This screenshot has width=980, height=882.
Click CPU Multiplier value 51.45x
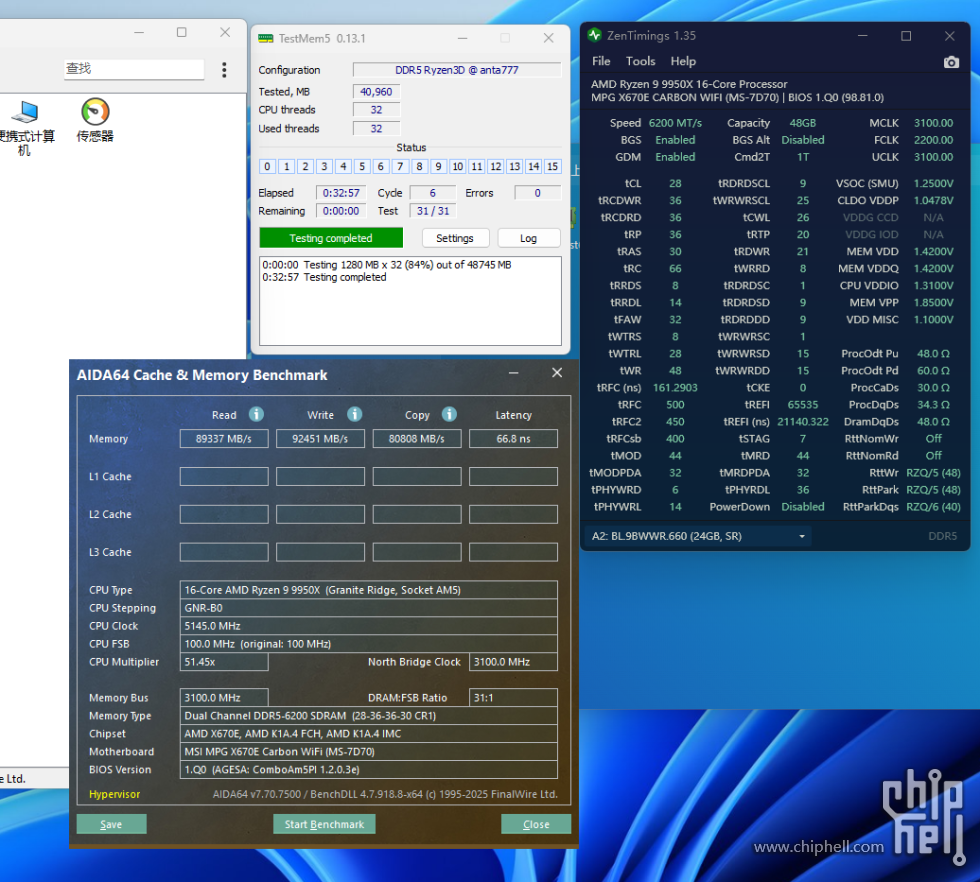[x=224, y=662]
